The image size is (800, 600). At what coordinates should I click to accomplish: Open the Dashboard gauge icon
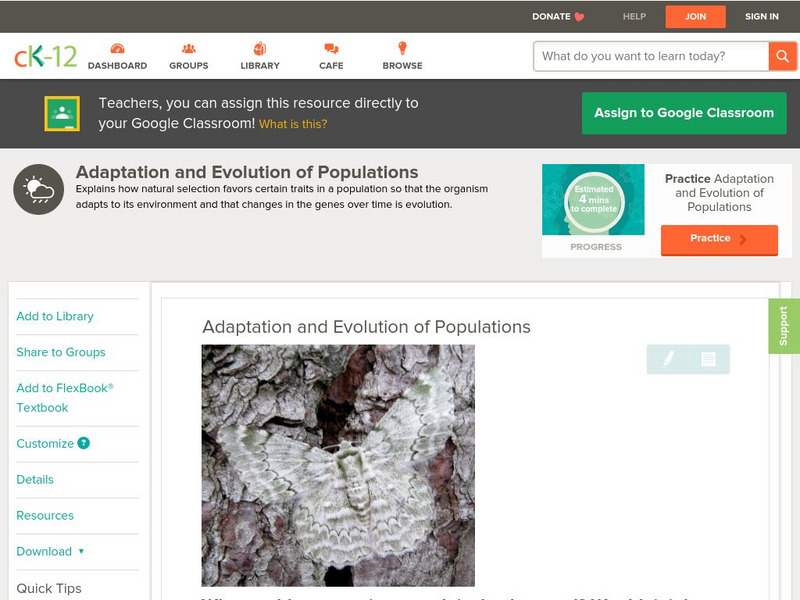coord(117,48)
